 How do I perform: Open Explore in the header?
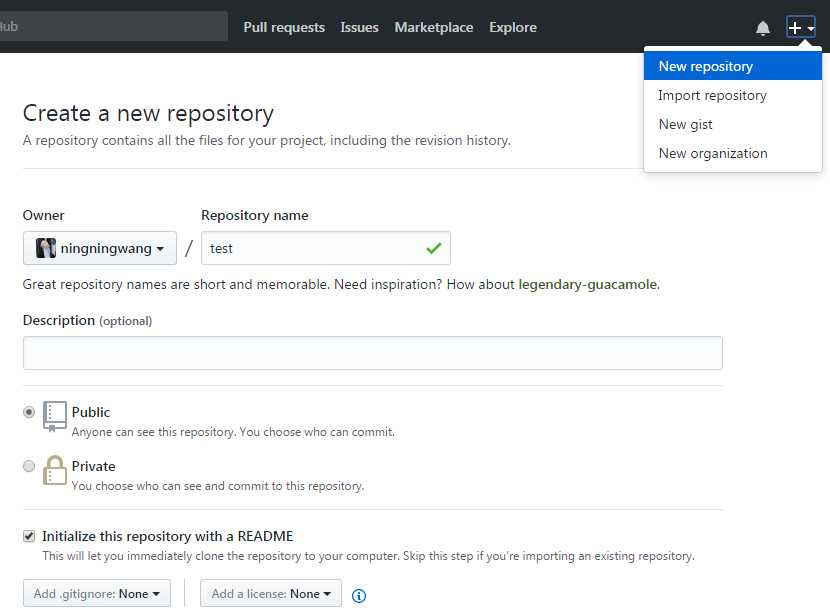pyautogui.click(x=512, y=28)
